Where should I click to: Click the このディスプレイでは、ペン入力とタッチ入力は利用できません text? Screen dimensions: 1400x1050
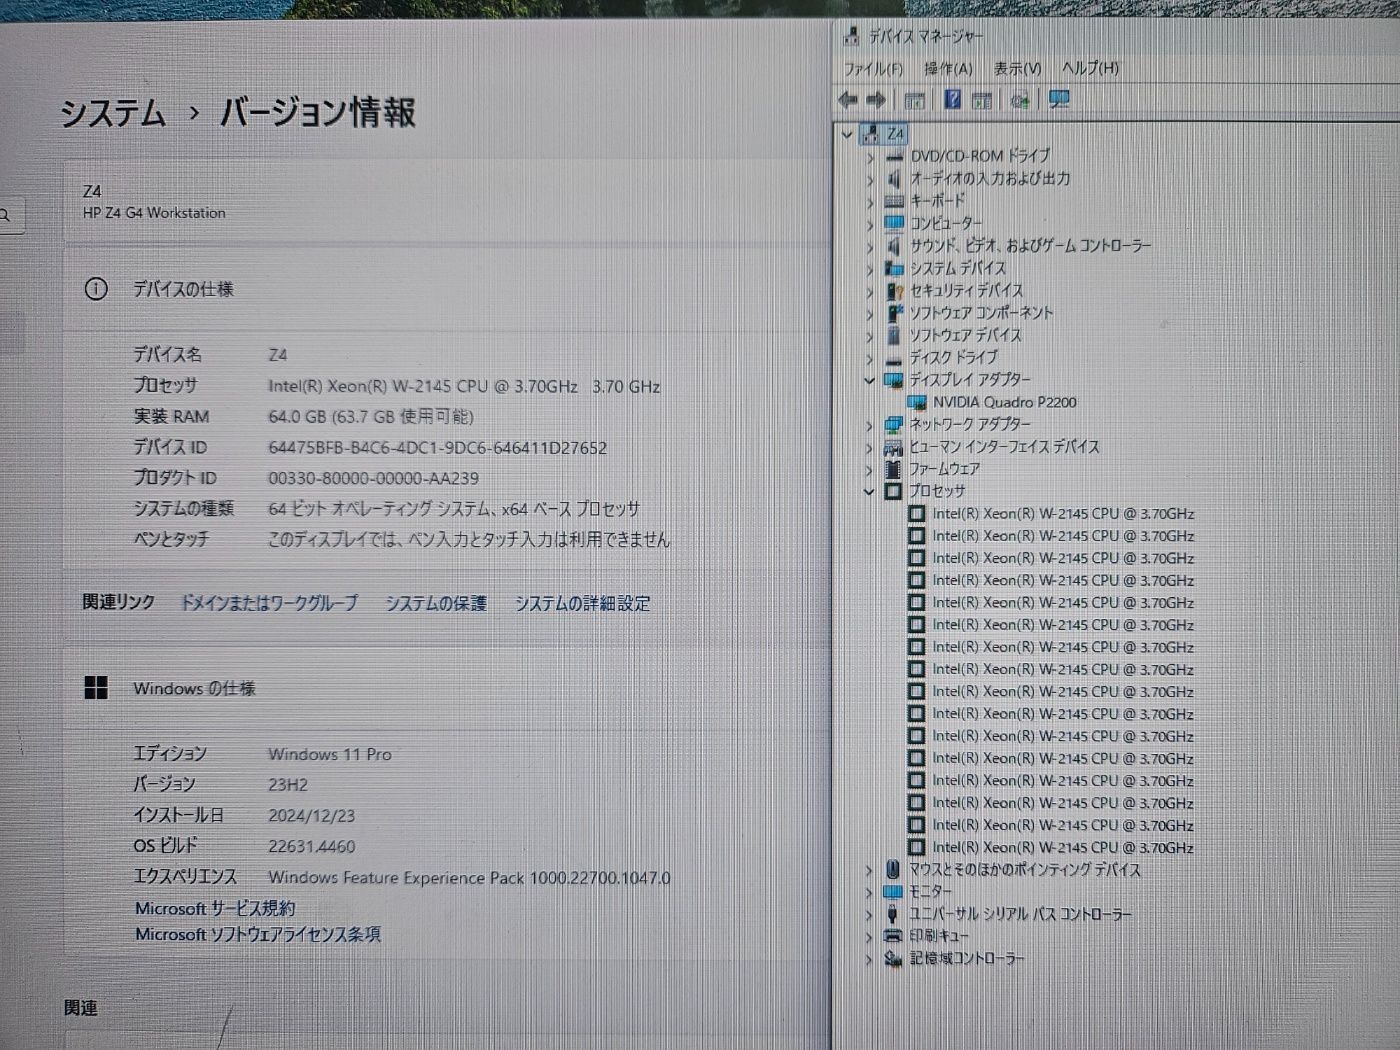point(469,539)
